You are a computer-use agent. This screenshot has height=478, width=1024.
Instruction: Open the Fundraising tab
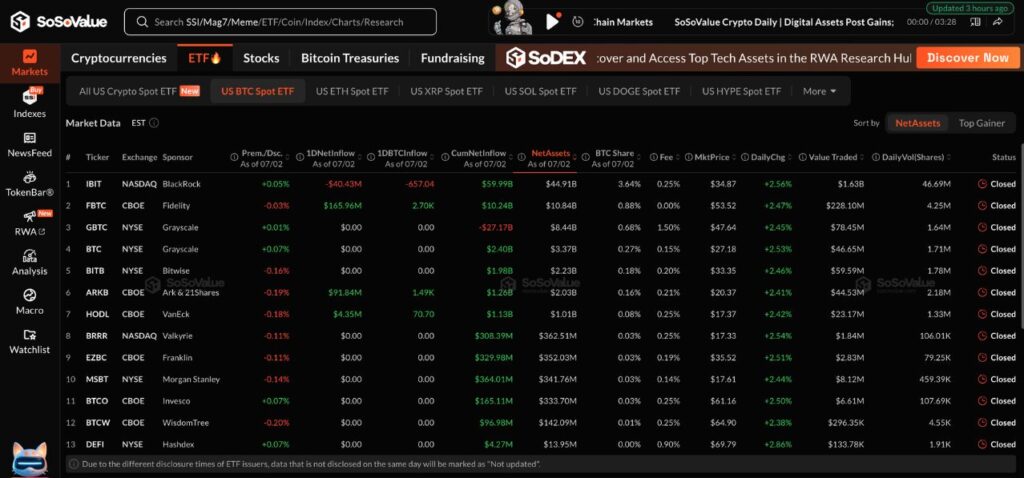pyautogui.click(x=453, y=58)
